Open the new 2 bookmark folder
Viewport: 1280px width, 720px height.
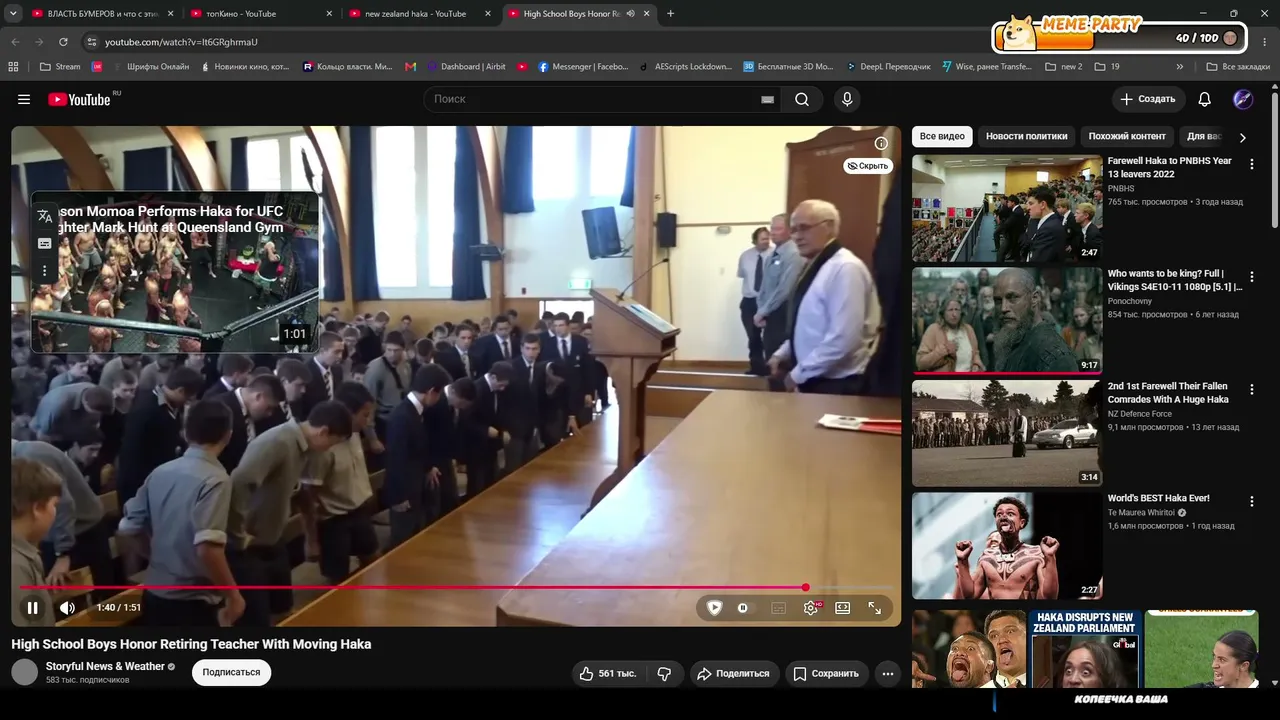1063,67
